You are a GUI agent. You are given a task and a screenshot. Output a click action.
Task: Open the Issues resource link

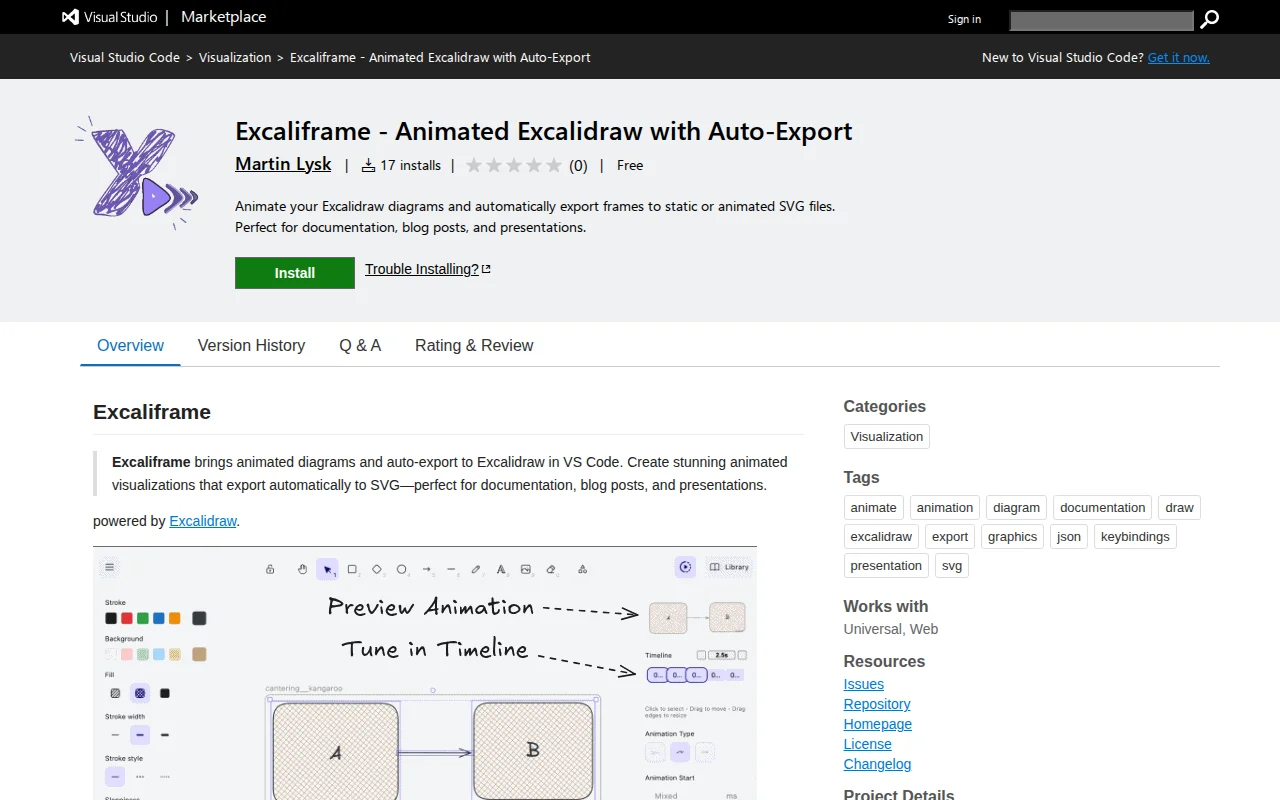pos(864,684)
